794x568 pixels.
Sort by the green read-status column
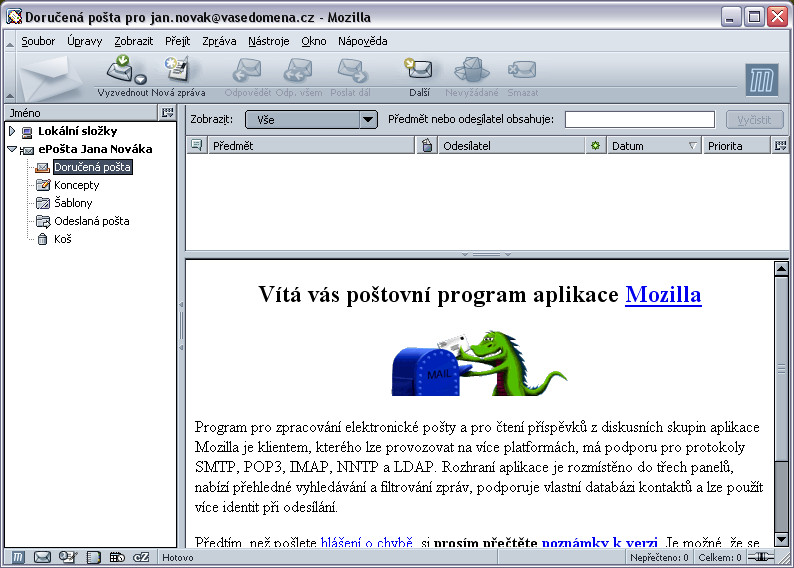596,145
